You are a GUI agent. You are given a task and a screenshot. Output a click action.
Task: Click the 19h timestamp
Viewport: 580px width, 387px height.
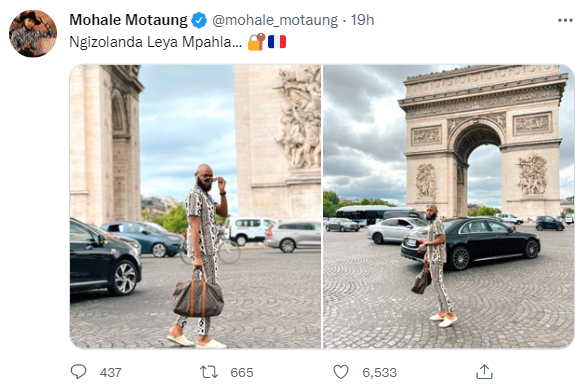coord(362,20)
